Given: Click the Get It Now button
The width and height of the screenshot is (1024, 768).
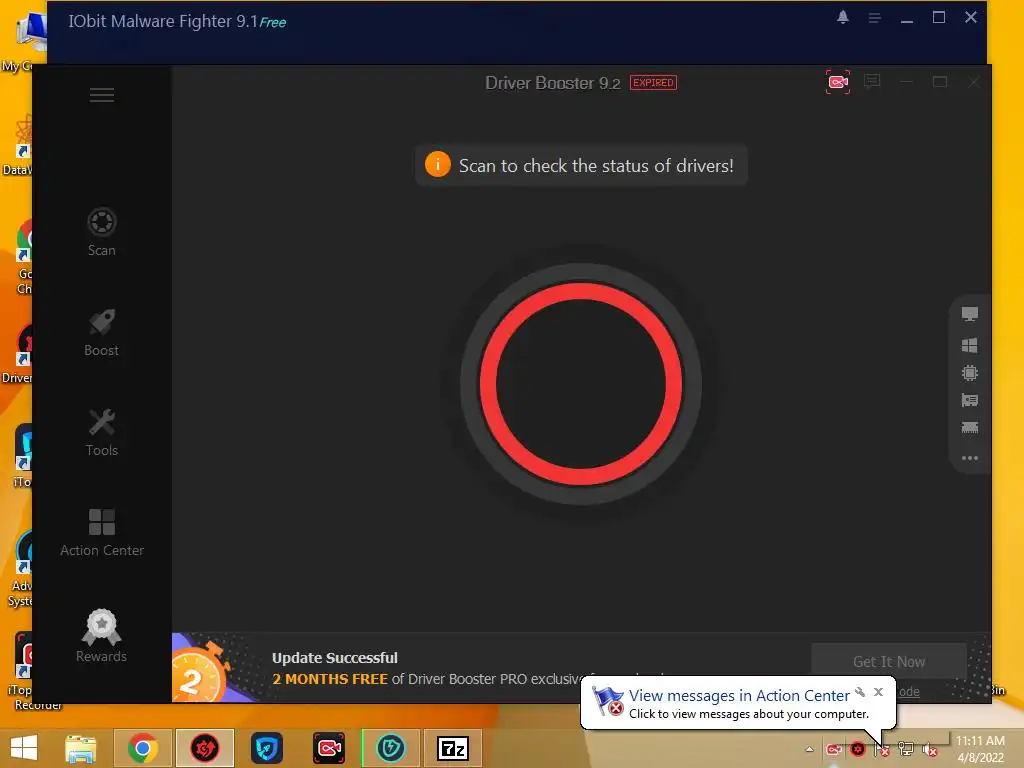Looking at the screenshot, I should coord(889,662).
